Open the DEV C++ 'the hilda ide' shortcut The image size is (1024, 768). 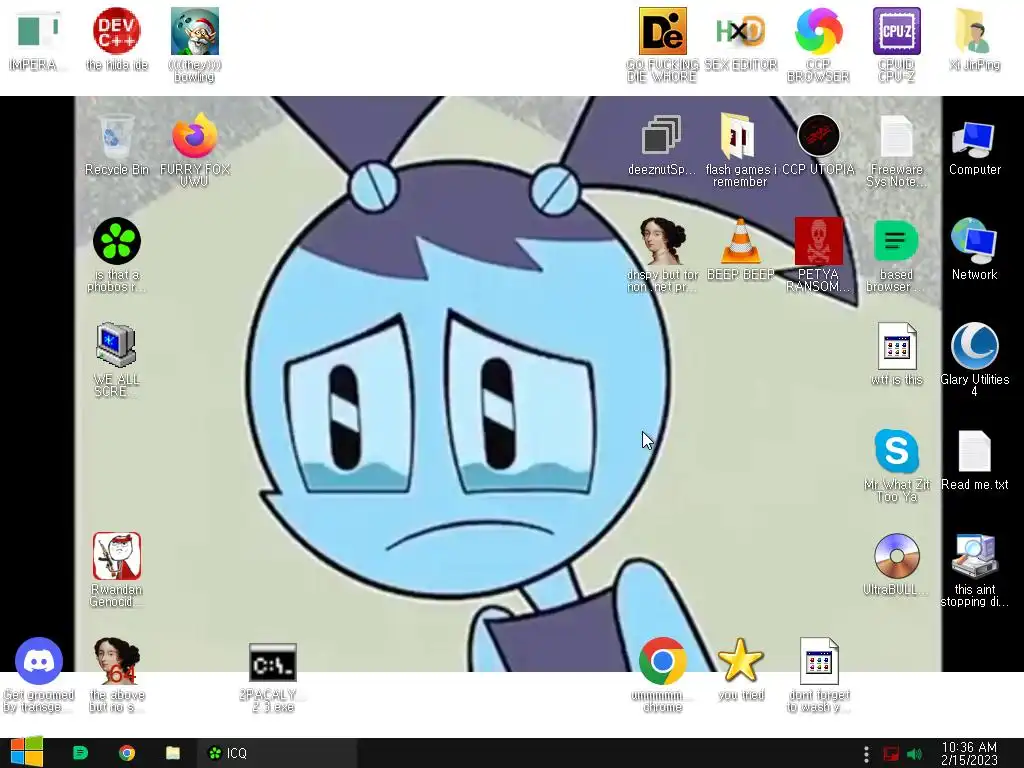(x=116, y=31)
